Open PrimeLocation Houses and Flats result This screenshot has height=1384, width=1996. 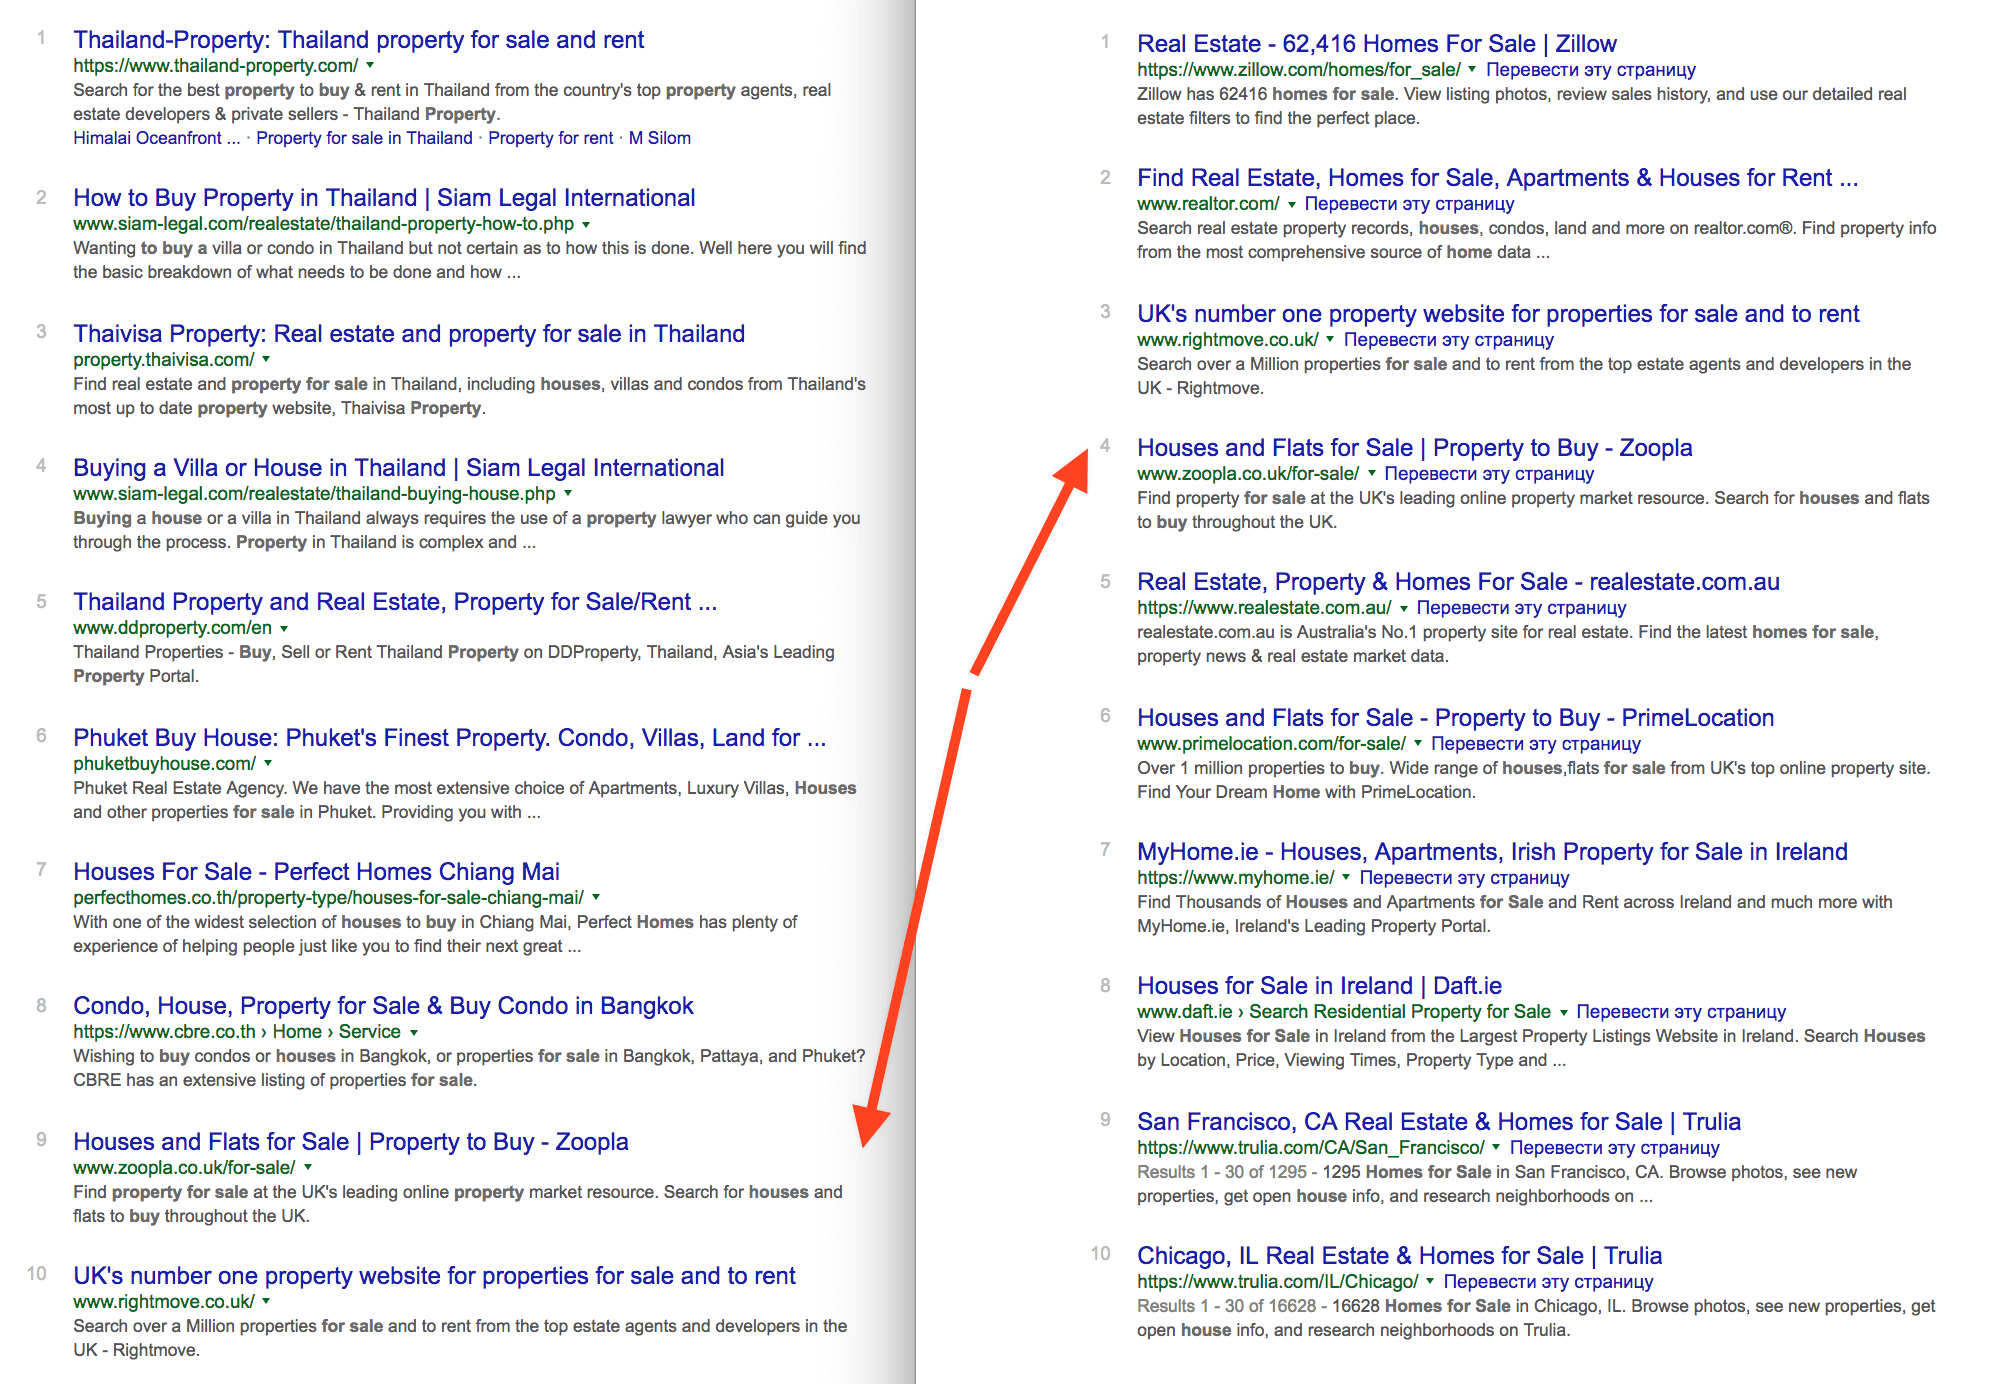click(1455, 718)
